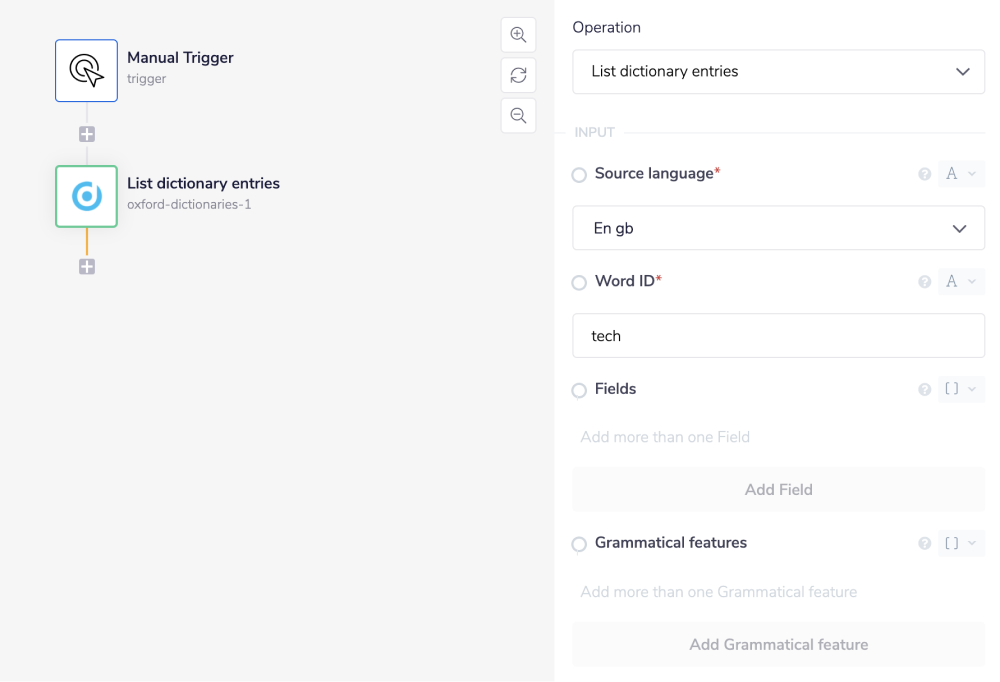Image resolution: width=1000 pixels, height=682 pixels.
Task: Click the Add Field button
Action: [x=778, y=490]
